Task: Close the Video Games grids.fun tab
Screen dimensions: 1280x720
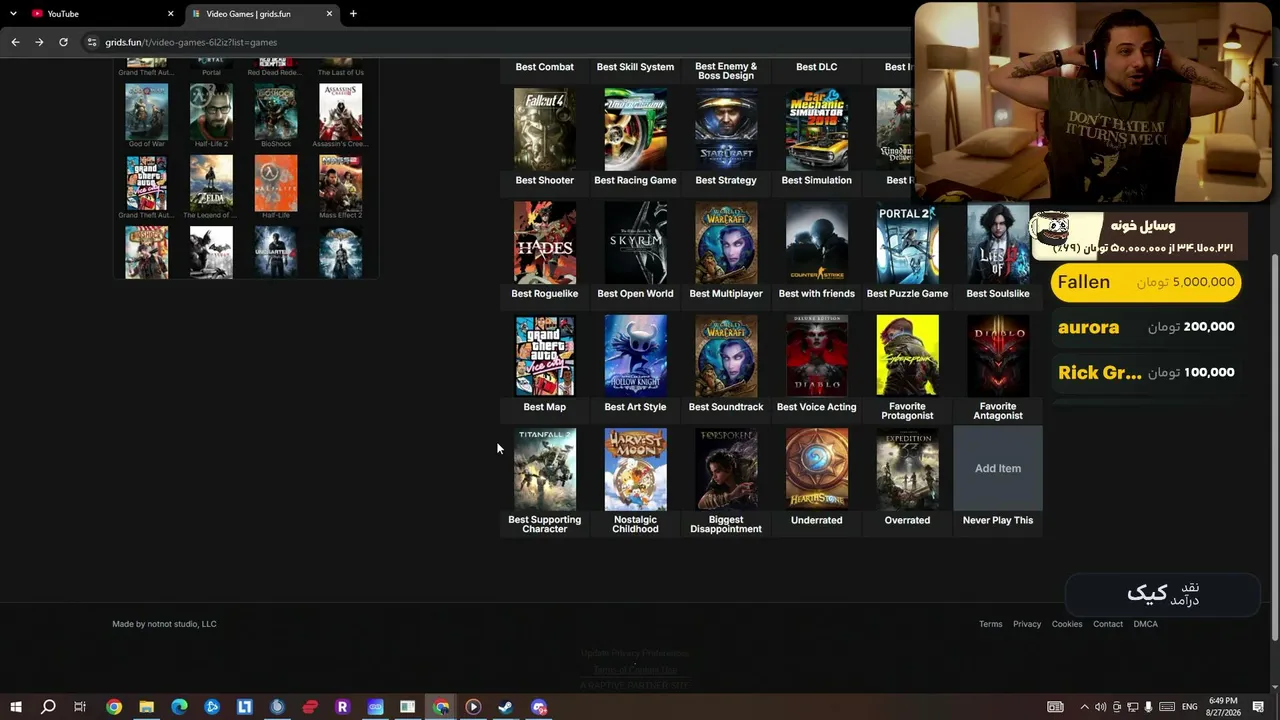Action: coord(329,14)
